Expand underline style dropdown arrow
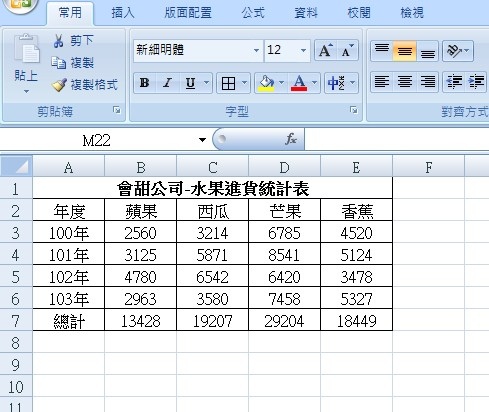489x412 pixels. pos(206,83)
